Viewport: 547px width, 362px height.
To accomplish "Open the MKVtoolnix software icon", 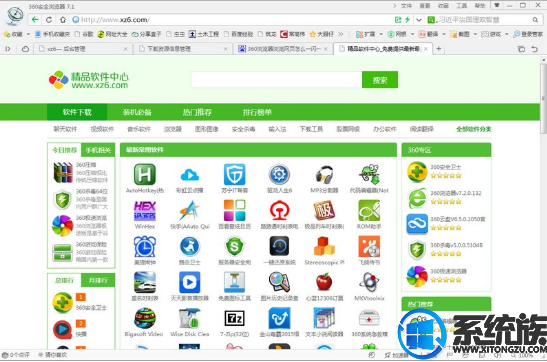I will 369,282.
